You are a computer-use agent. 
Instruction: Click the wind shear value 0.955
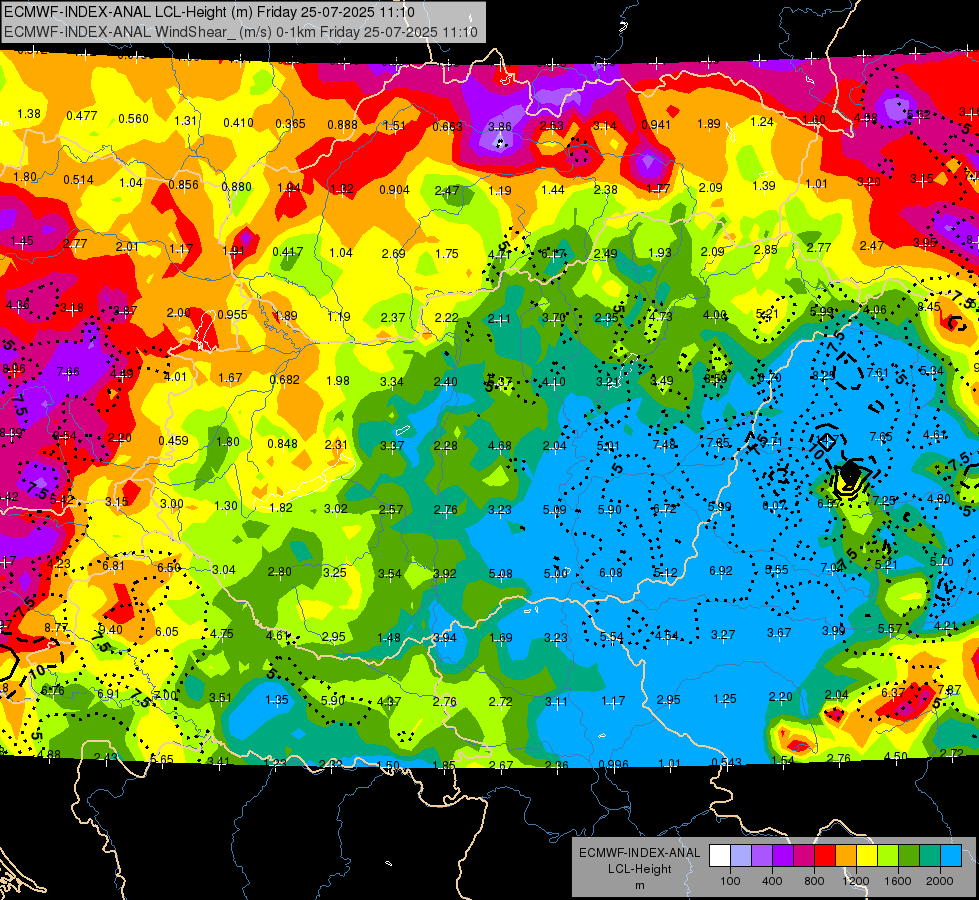coord(232,315)
